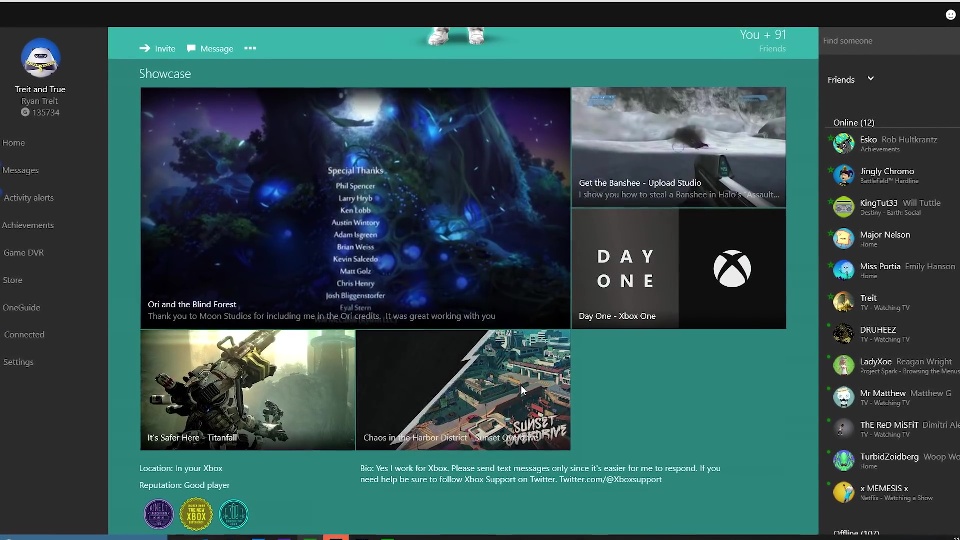Open OneGuide in the sidebar
Screen dimensions: 960x540
[x=21, y=307]
